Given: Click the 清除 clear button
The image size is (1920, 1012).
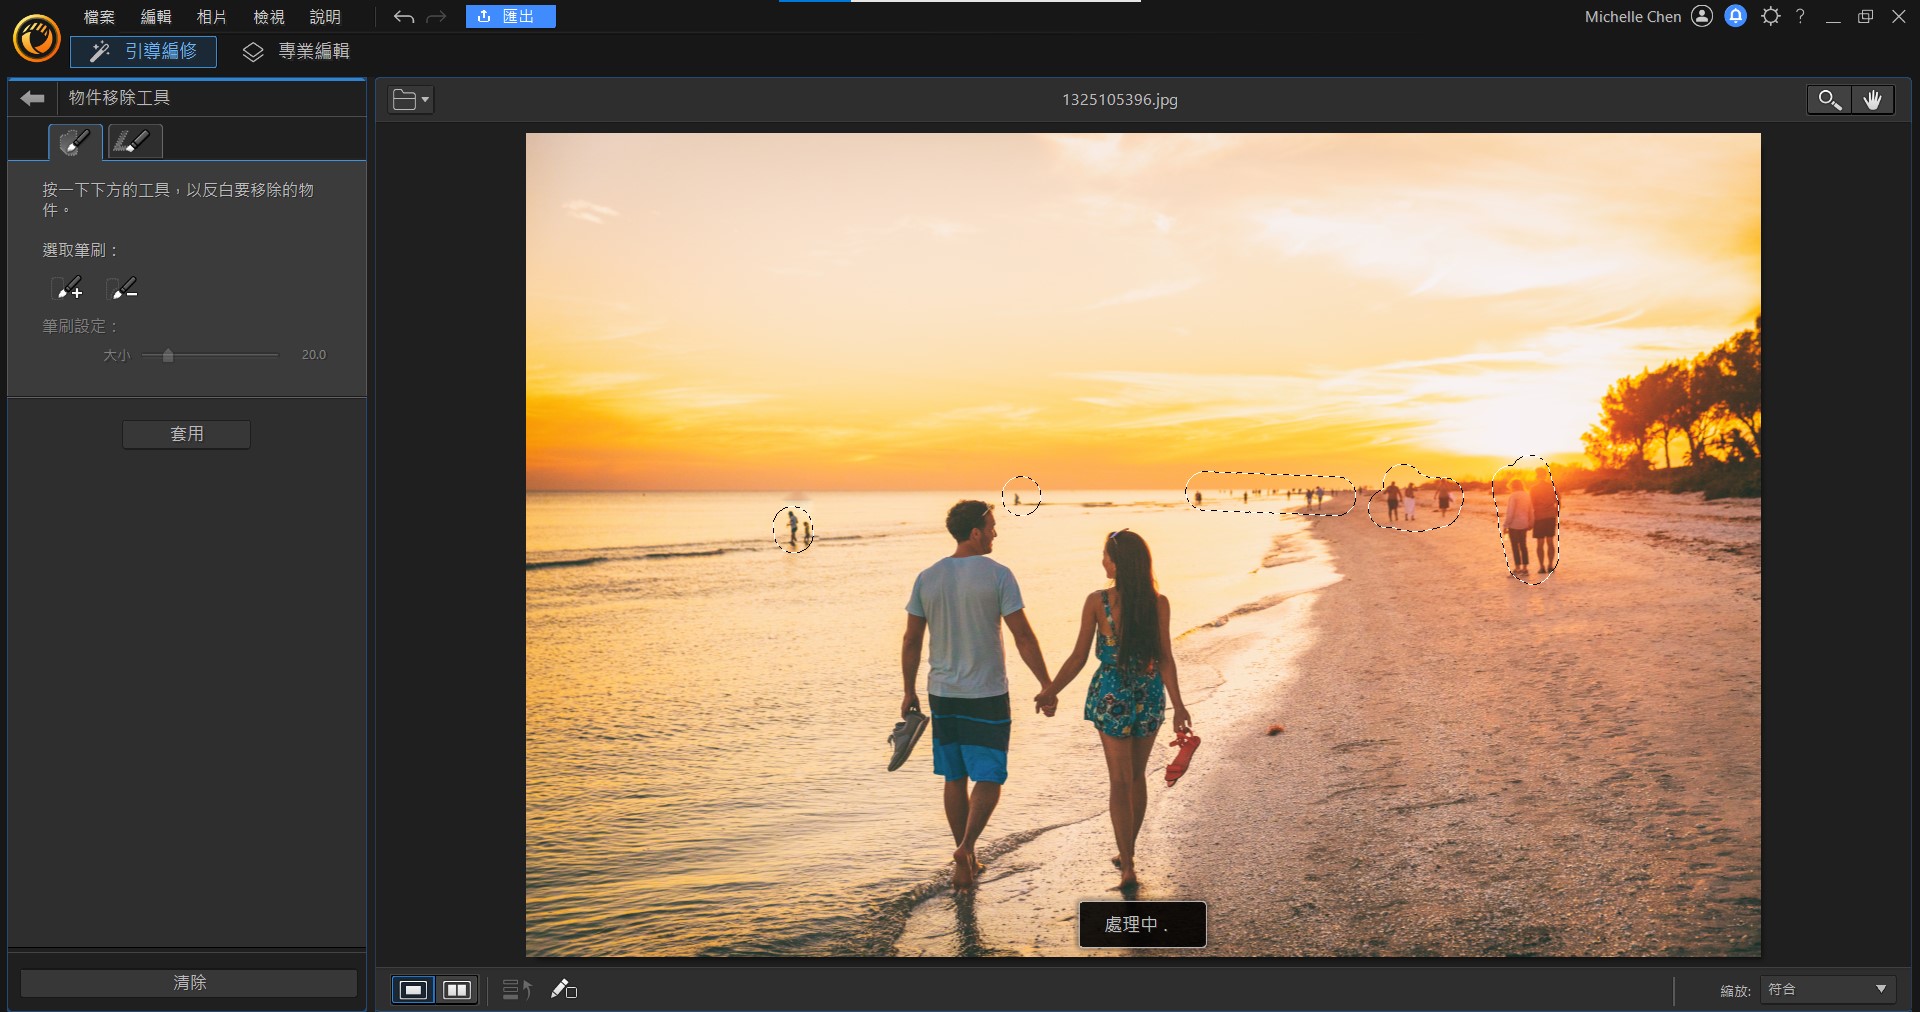Looking at the screenshot, I should pos(189,983).
